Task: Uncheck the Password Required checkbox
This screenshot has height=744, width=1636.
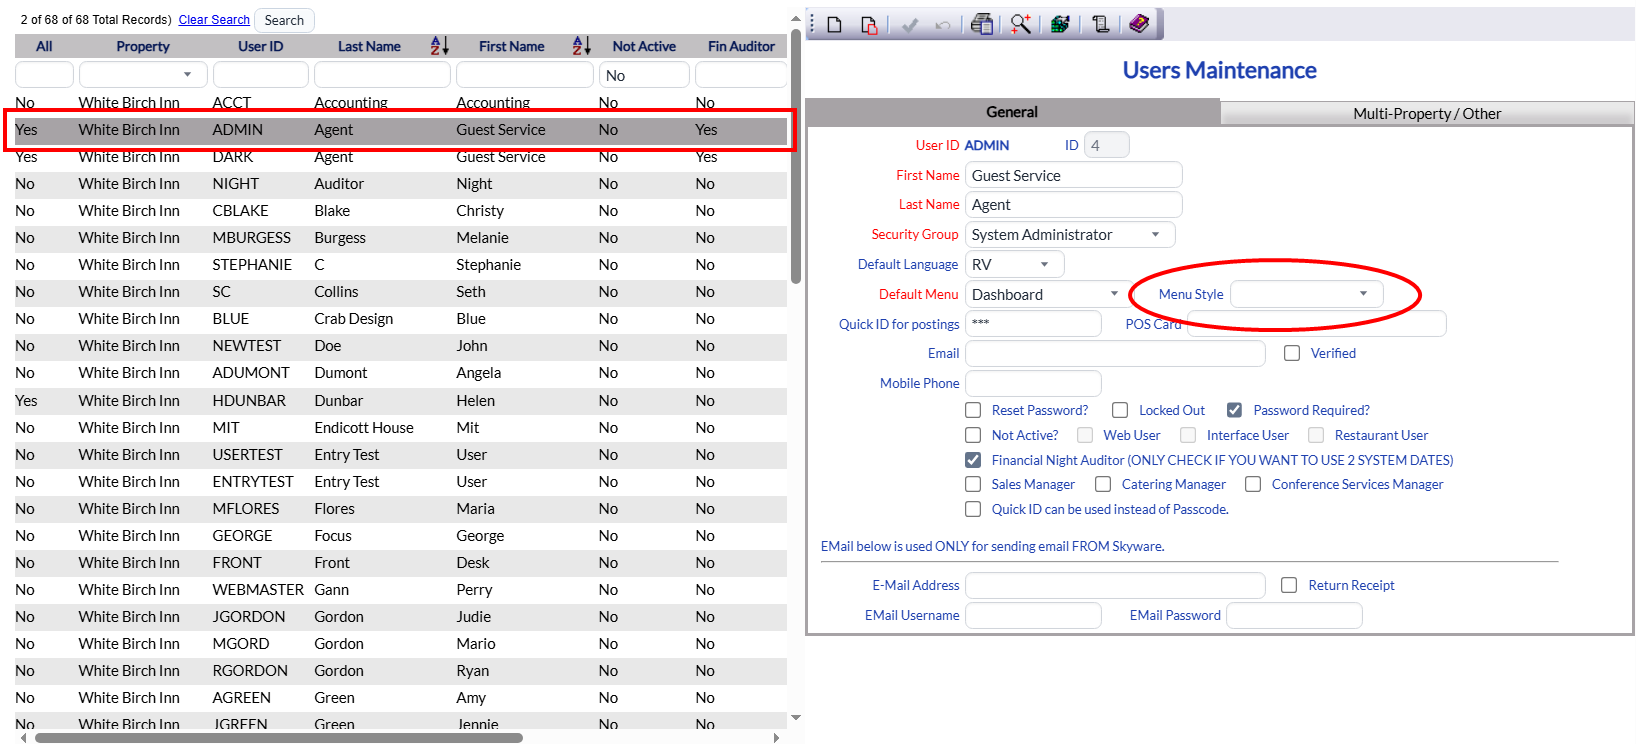Action: 1234,410
